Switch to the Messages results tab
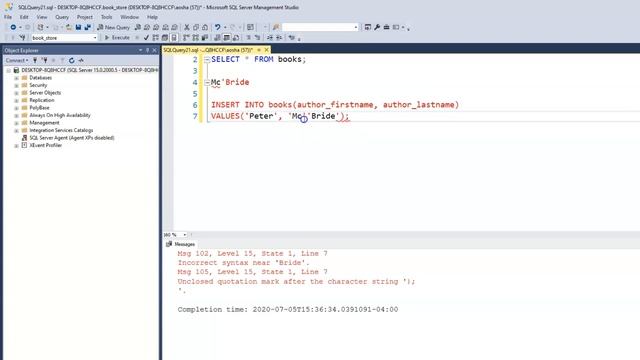Screen dimensions: 640x360 (x=181, y=244)
